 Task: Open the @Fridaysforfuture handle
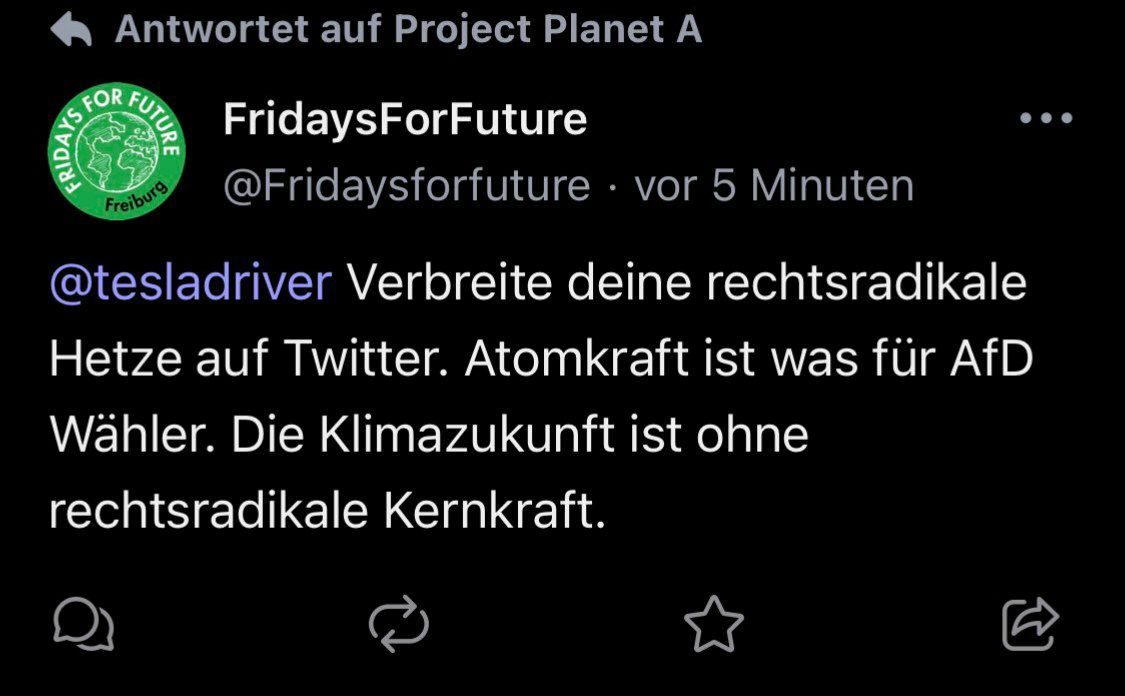pyautogui.click(x=406, y=186)
